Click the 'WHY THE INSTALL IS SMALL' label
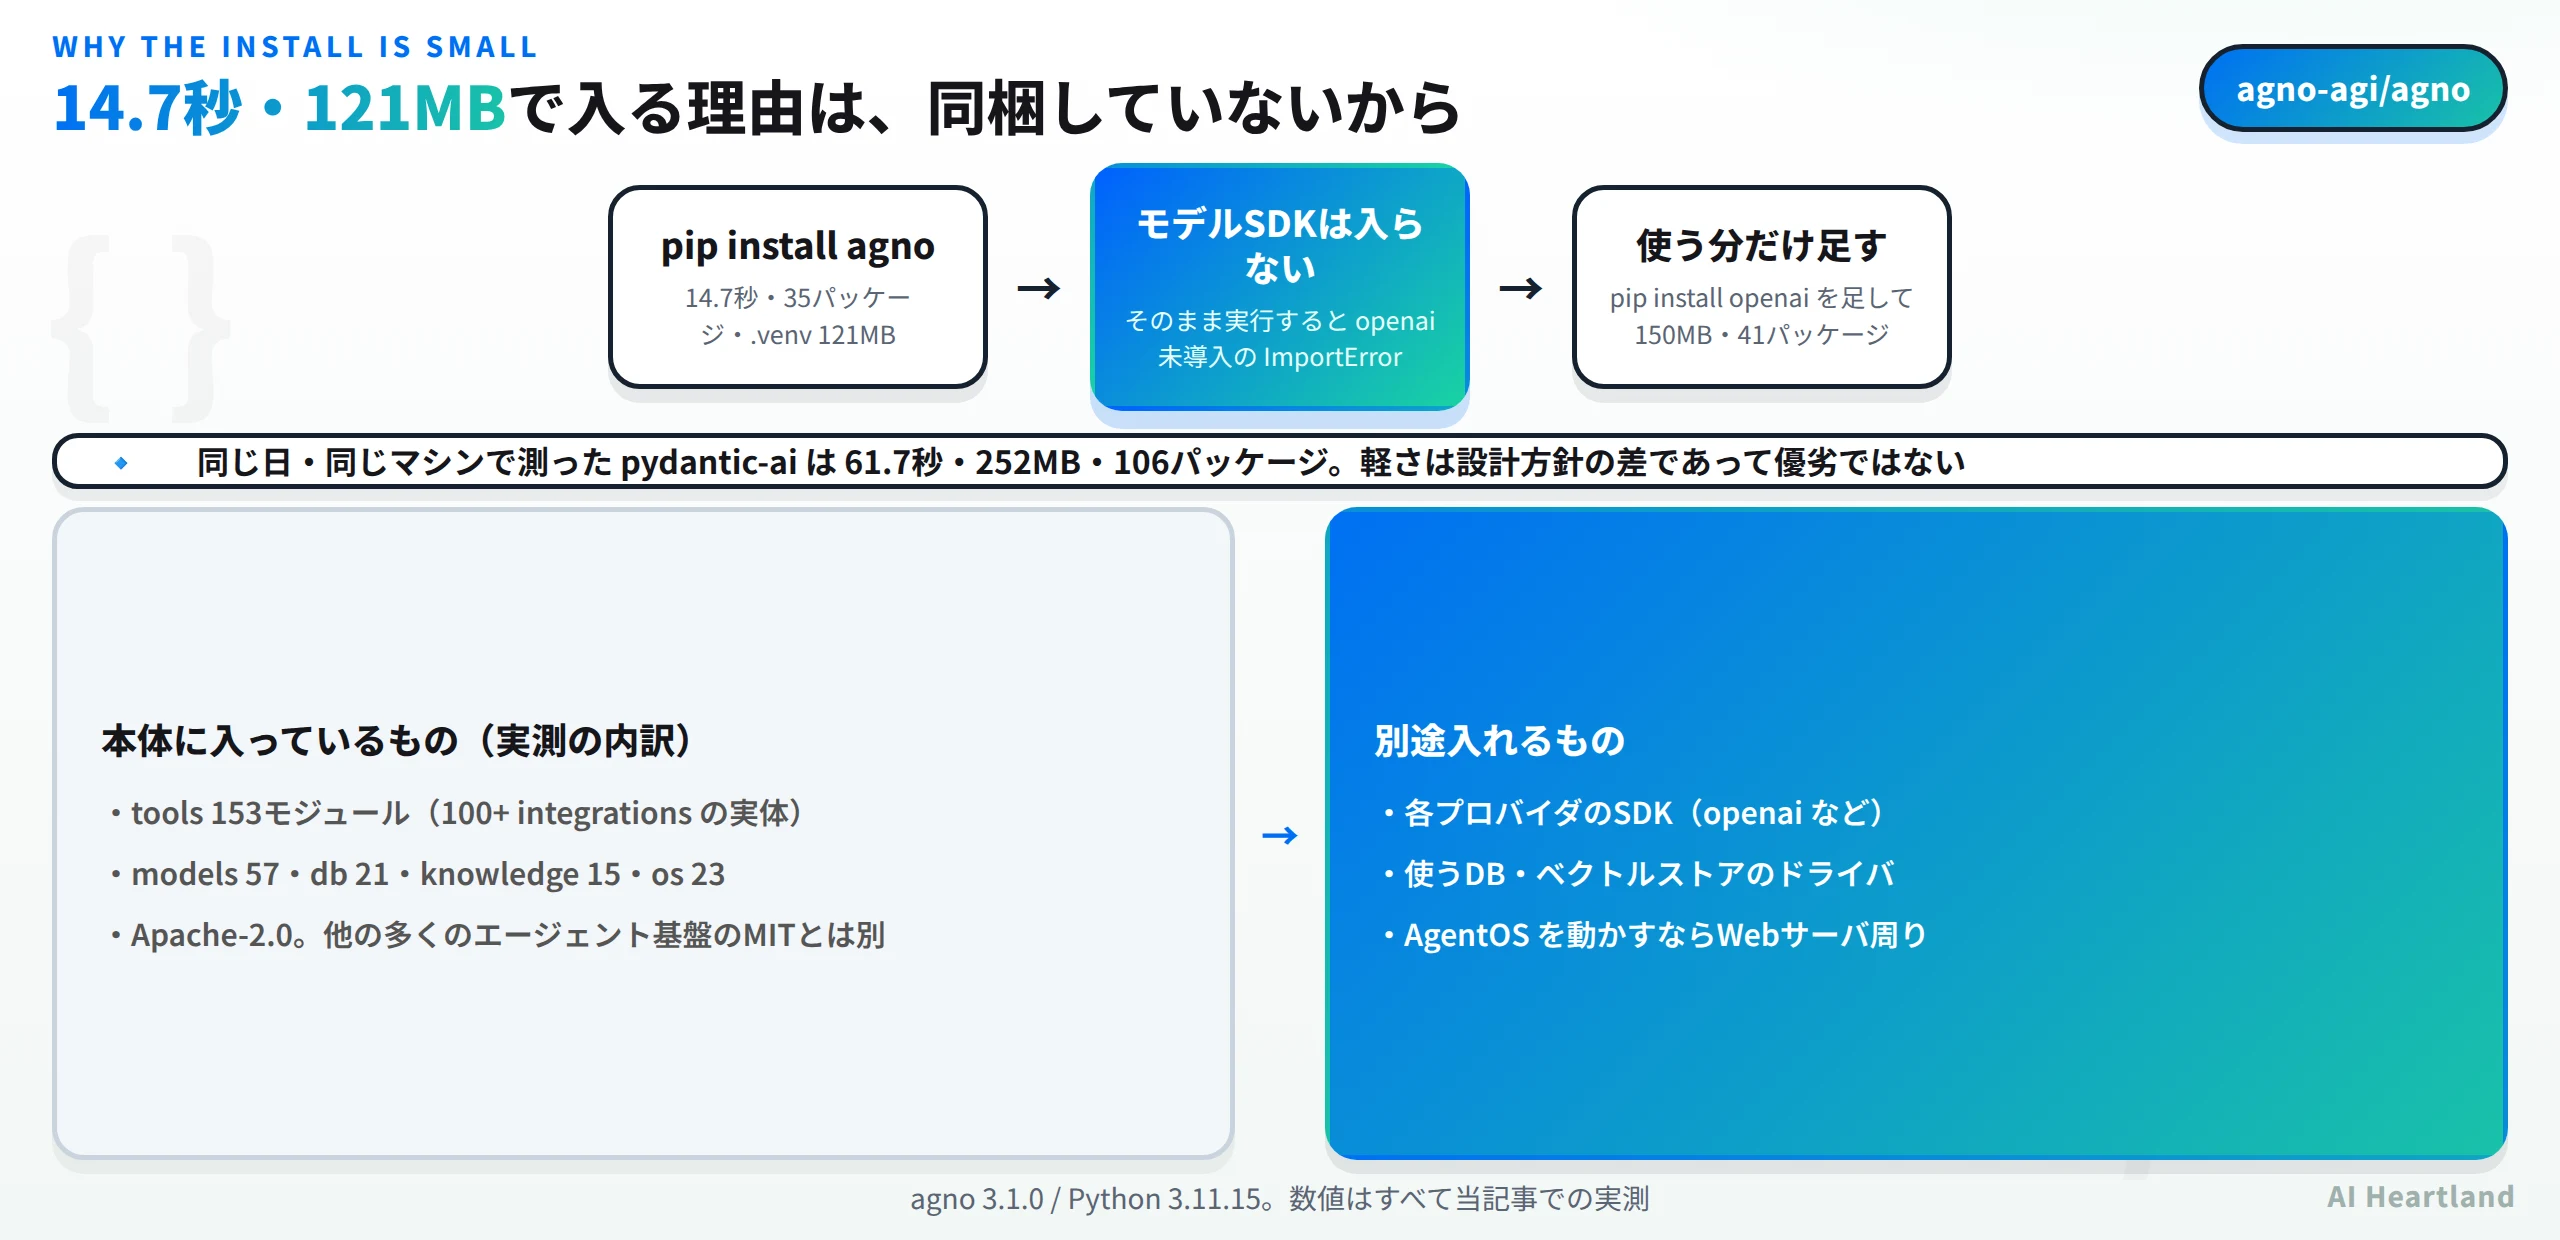 point(295,47)
